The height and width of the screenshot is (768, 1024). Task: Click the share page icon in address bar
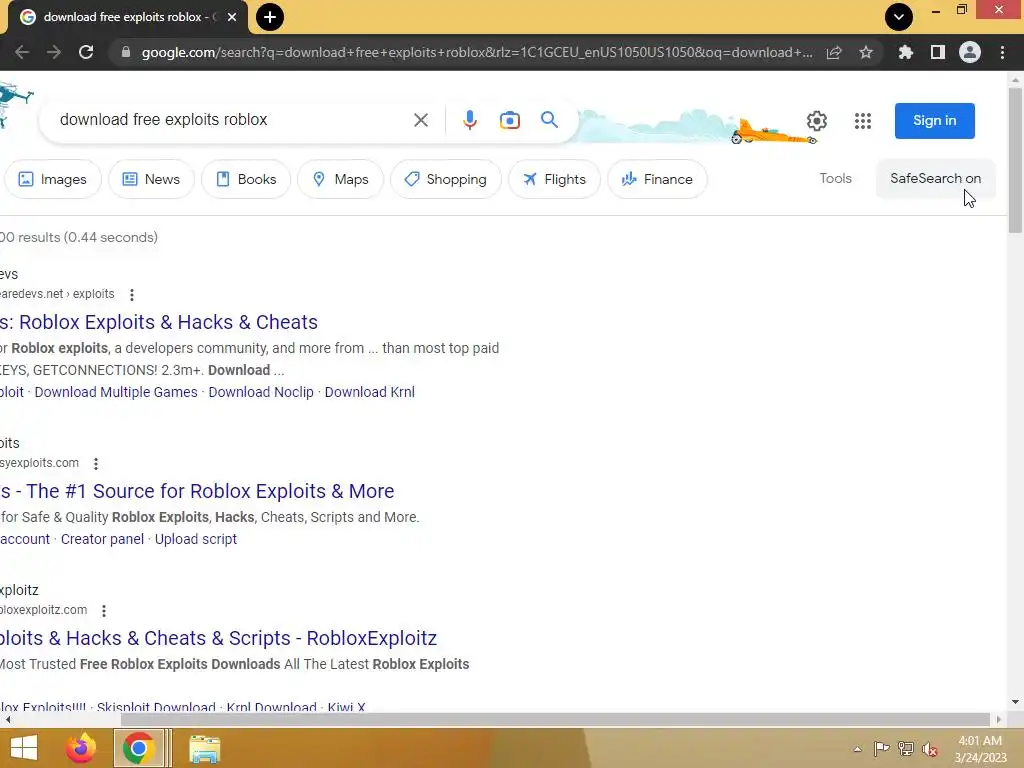[834, 52]
